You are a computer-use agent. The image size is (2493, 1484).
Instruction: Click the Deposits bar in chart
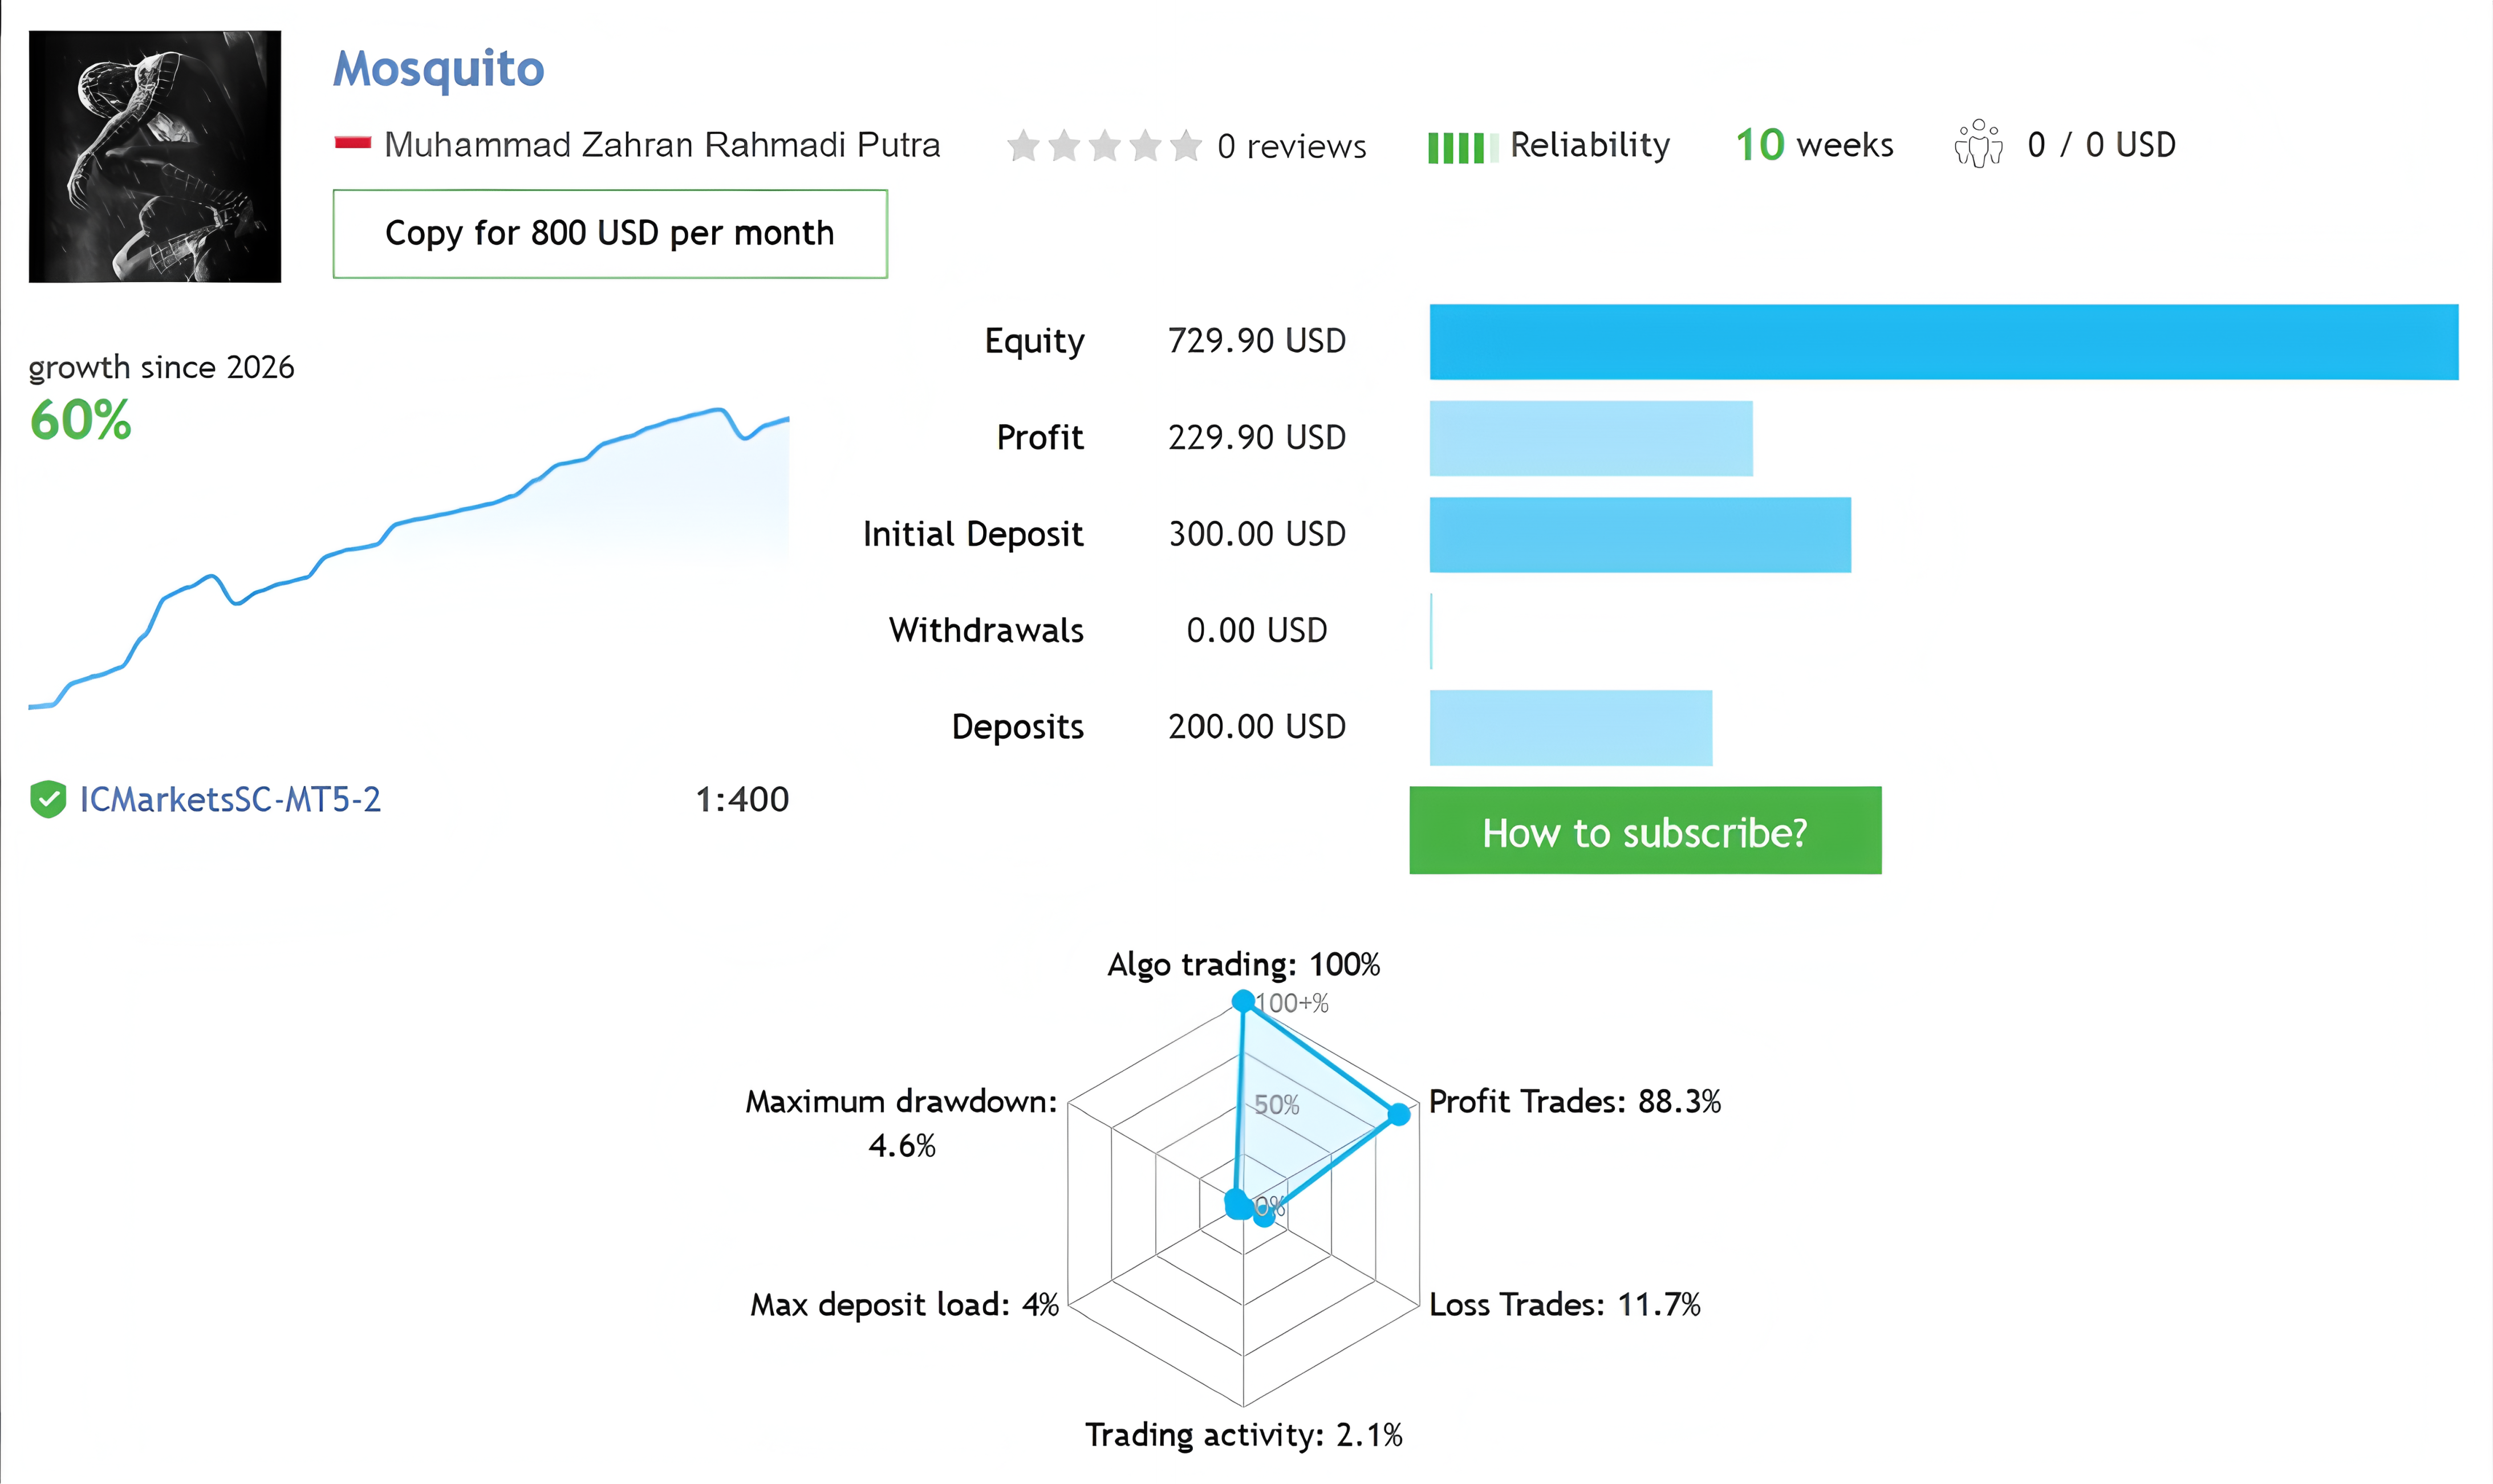tap(1571, 728)
